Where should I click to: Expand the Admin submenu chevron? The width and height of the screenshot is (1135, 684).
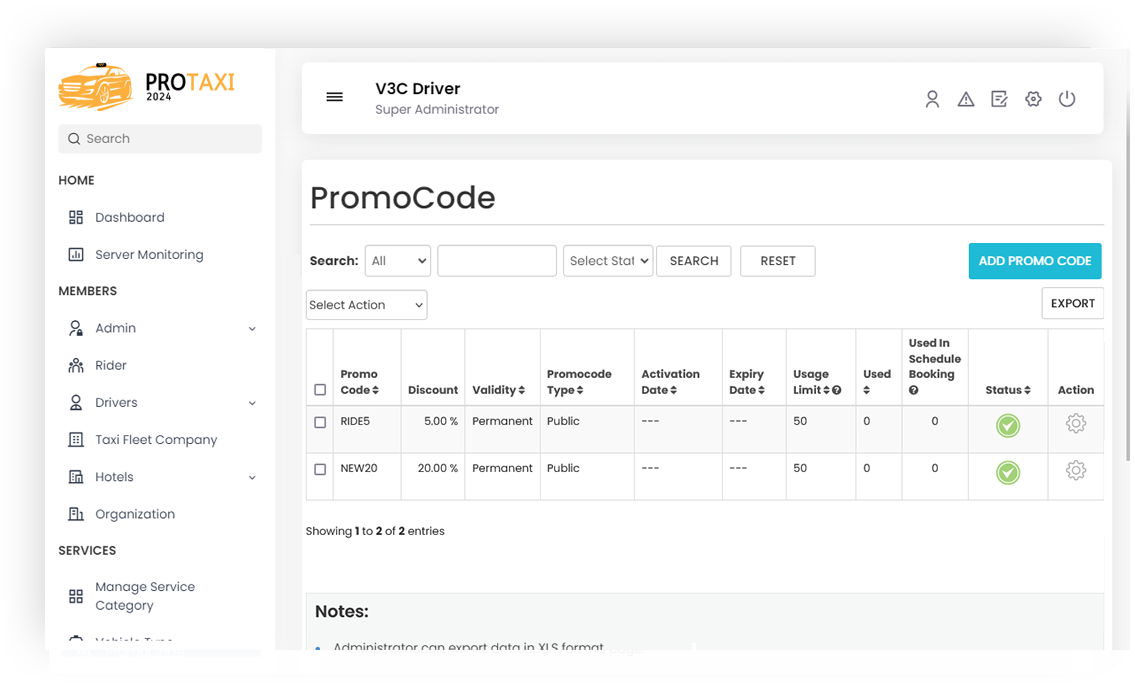coord(252,329)
